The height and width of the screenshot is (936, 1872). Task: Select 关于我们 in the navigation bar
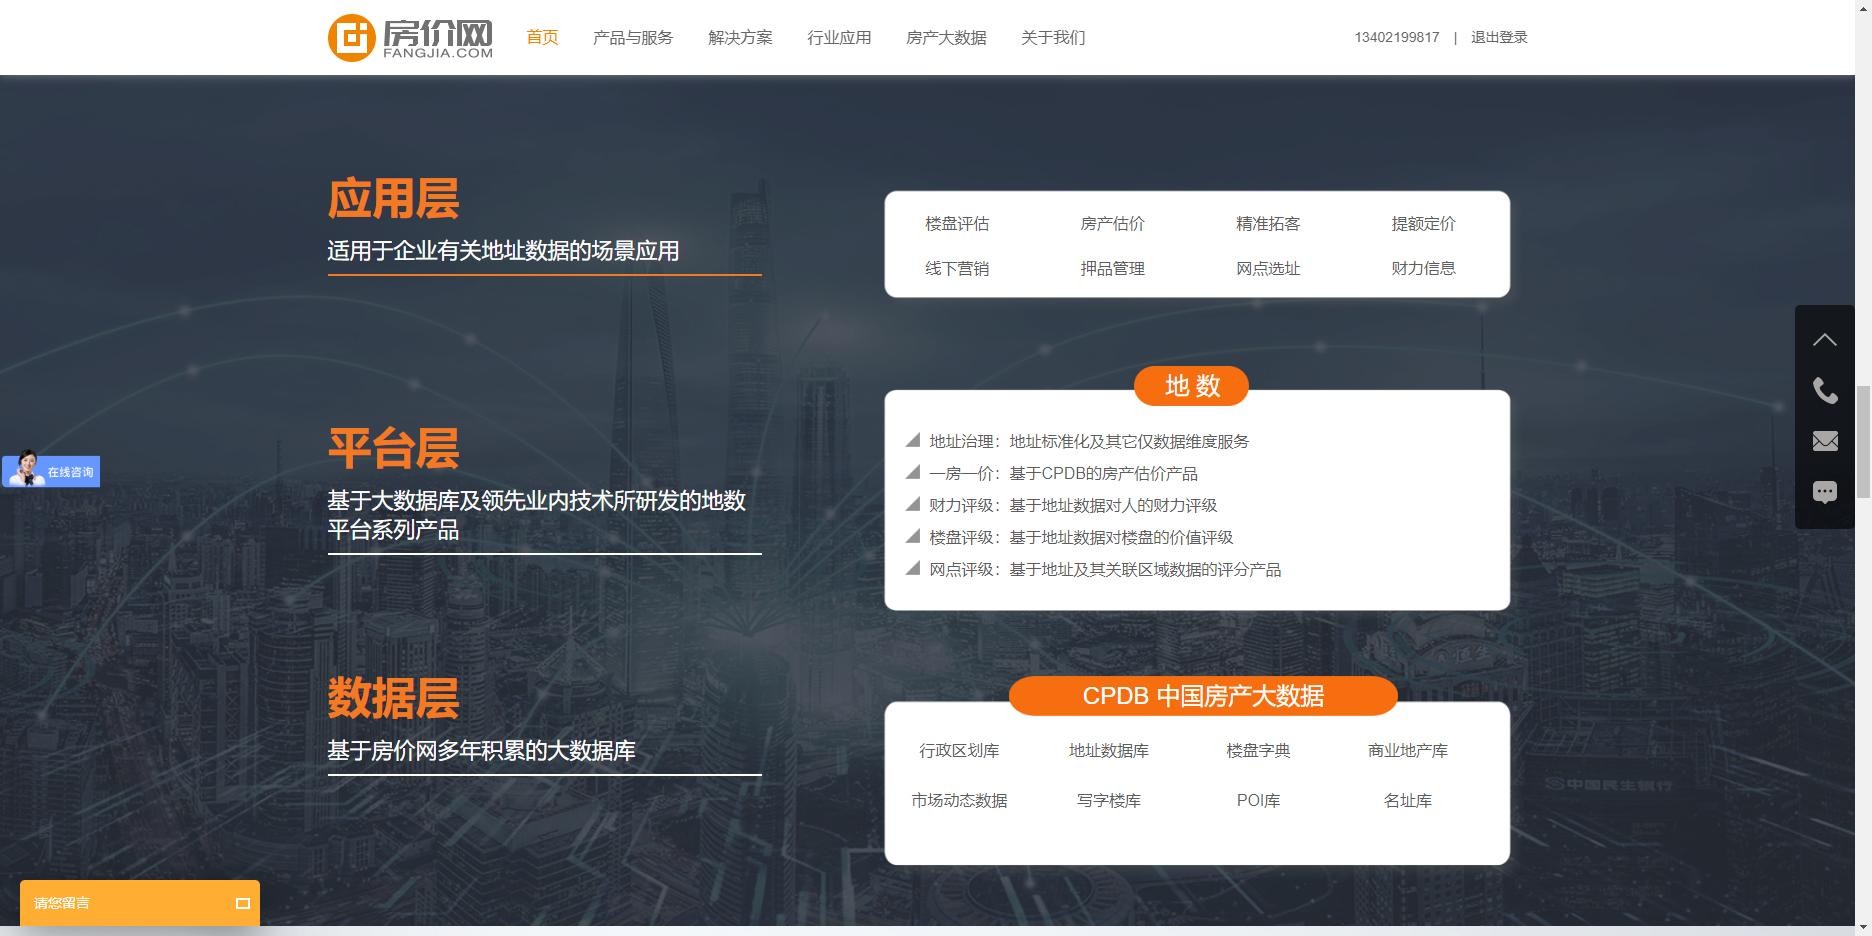(1052, 38)
